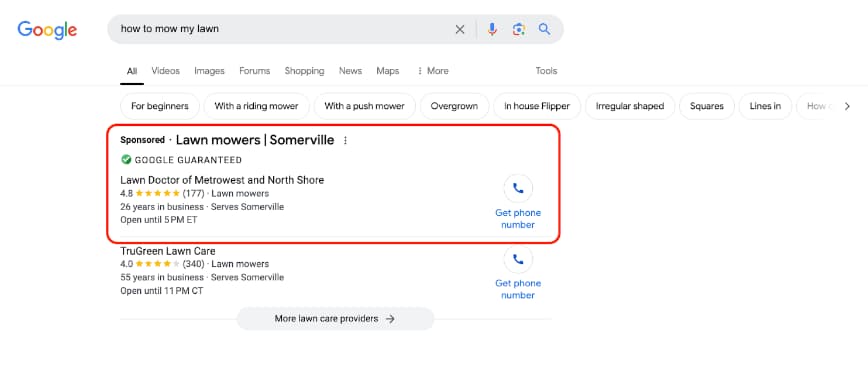The height and width of the screenshot is (368, 868).
Task: Show next filter chips with right arrow
Action: pos(846,106)
